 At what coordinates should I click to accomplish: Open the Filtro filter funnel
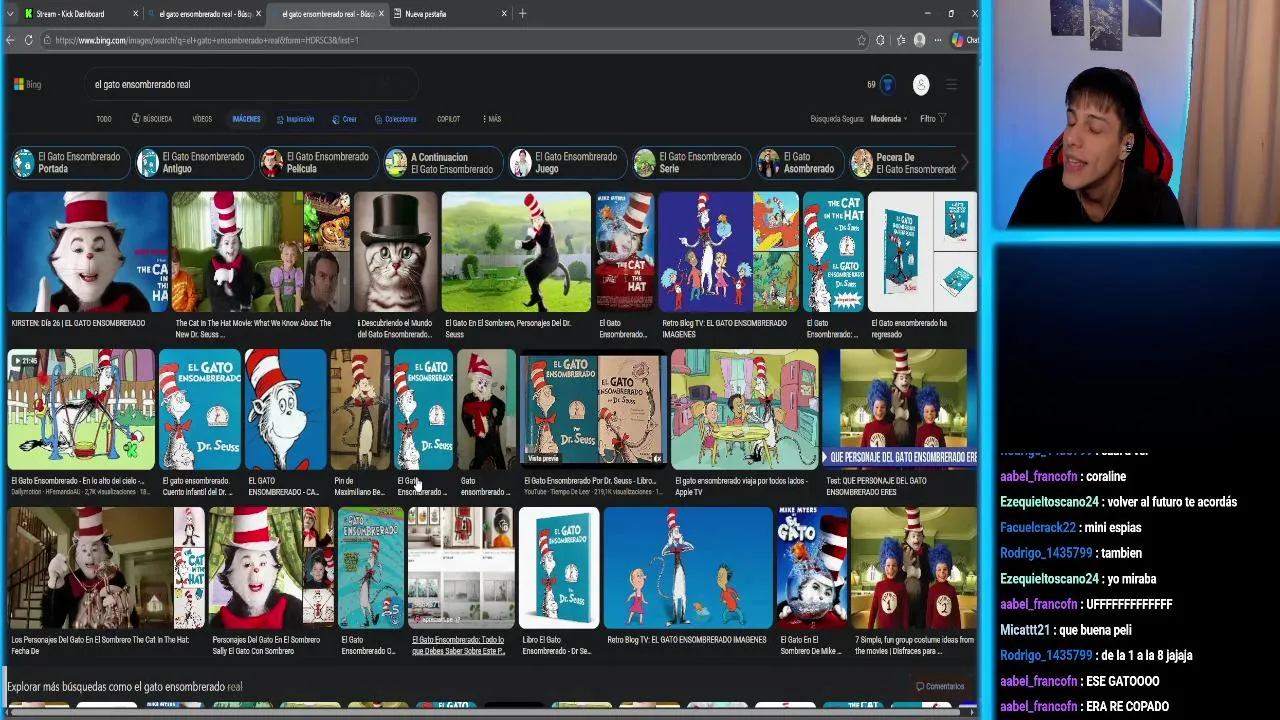pyautogui.click(x=932, y=119)
